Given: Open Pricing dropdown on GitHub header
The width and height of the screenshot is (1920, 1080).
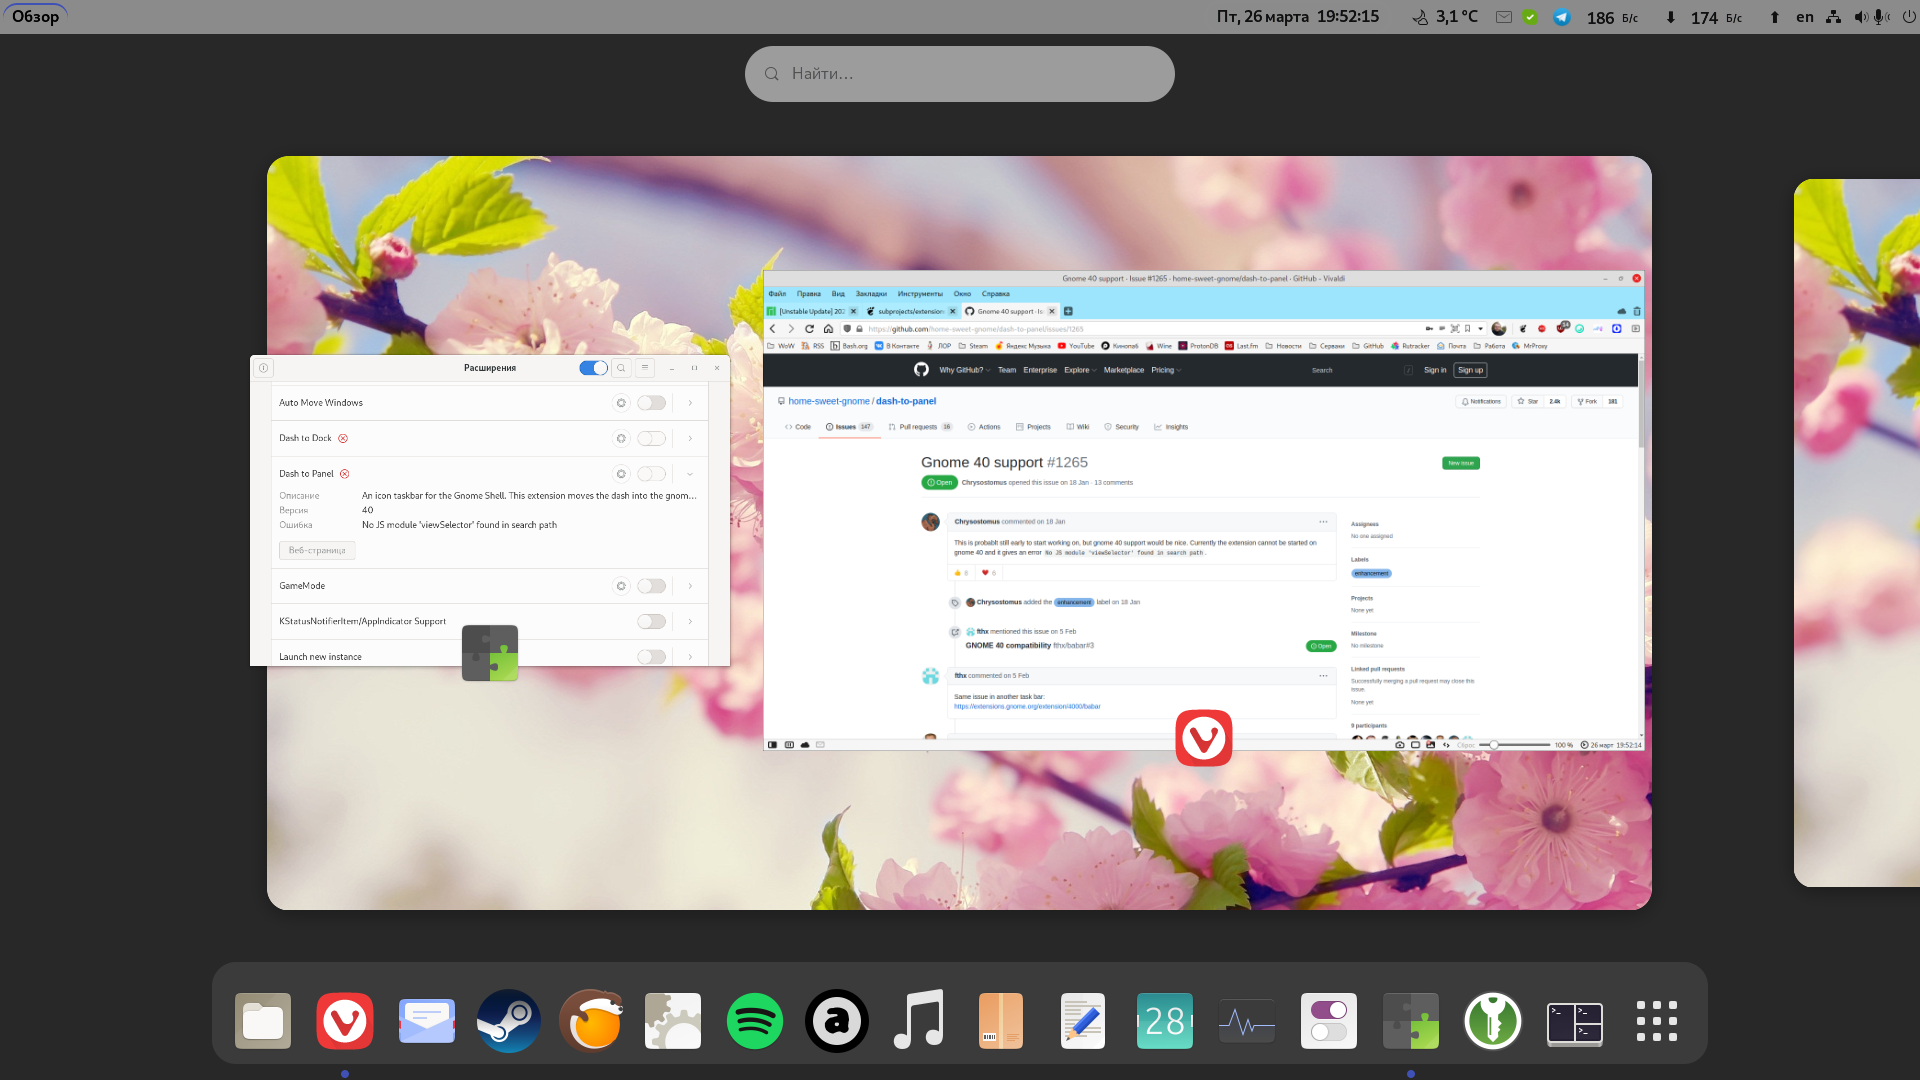Looking at the screenshot, I should [x=1166, y=370].
